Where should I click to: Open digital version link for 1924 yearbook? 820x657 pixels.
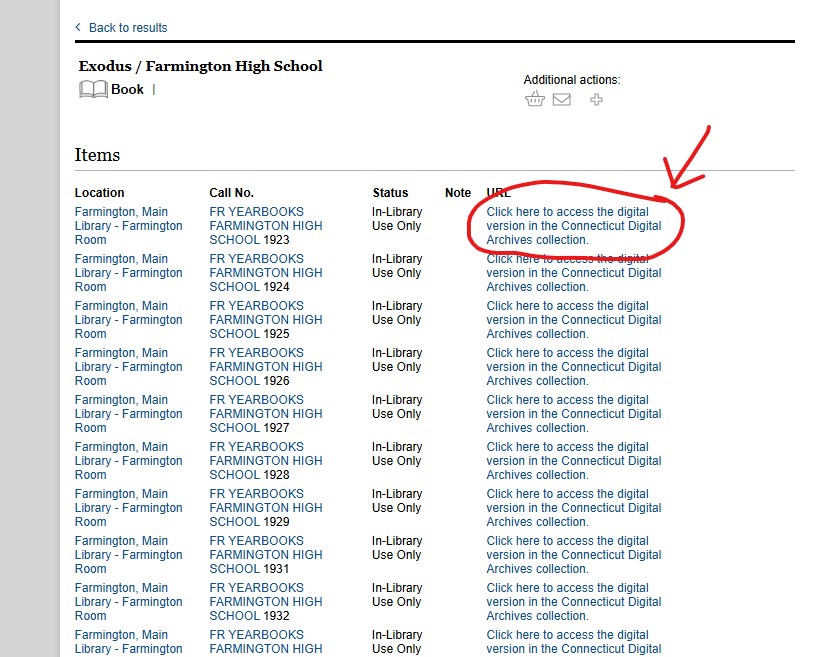point(574,273)
